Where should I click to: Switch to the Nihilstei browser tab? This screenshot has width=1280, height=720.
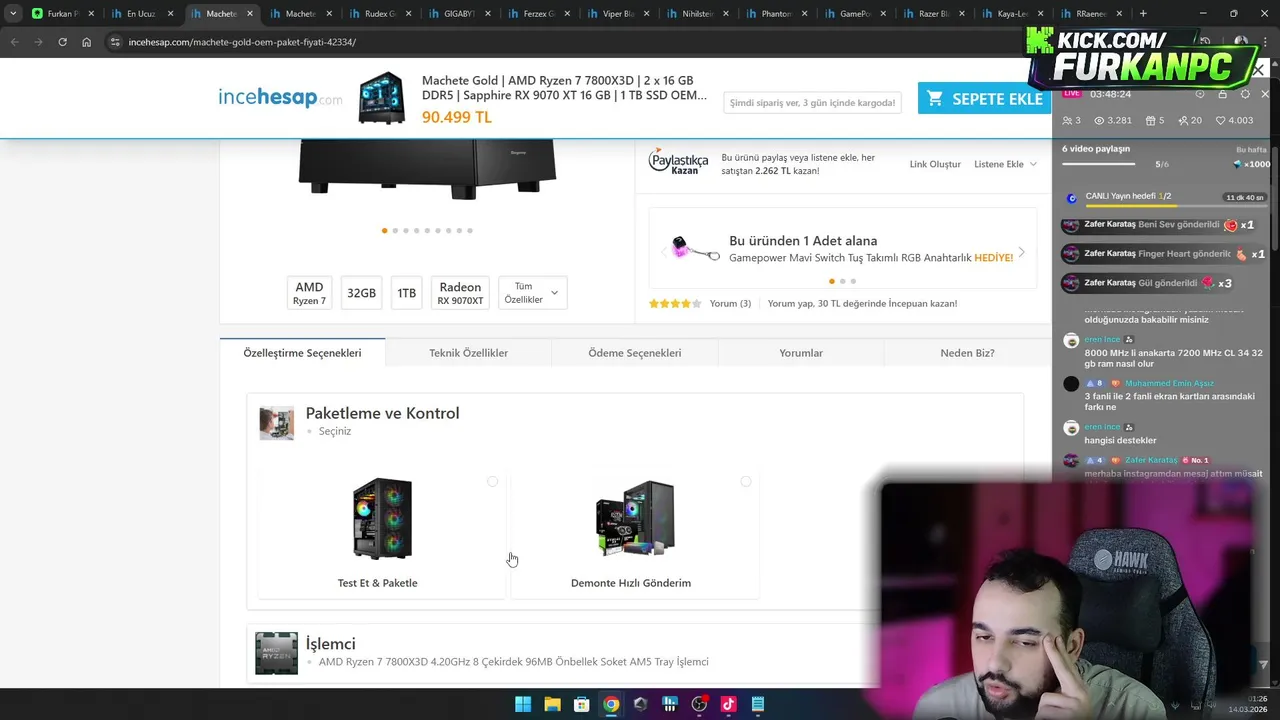pos(697,14)
